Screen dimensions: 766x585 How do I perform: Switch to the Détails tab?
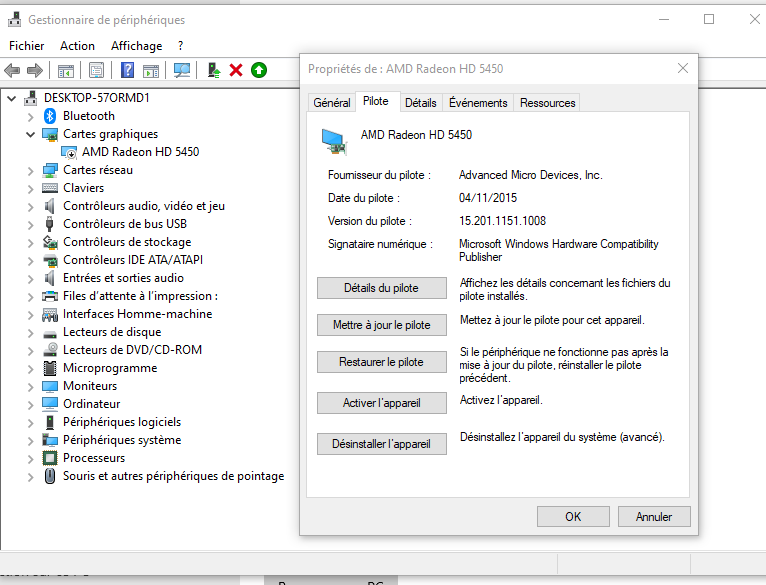(420, 103)
